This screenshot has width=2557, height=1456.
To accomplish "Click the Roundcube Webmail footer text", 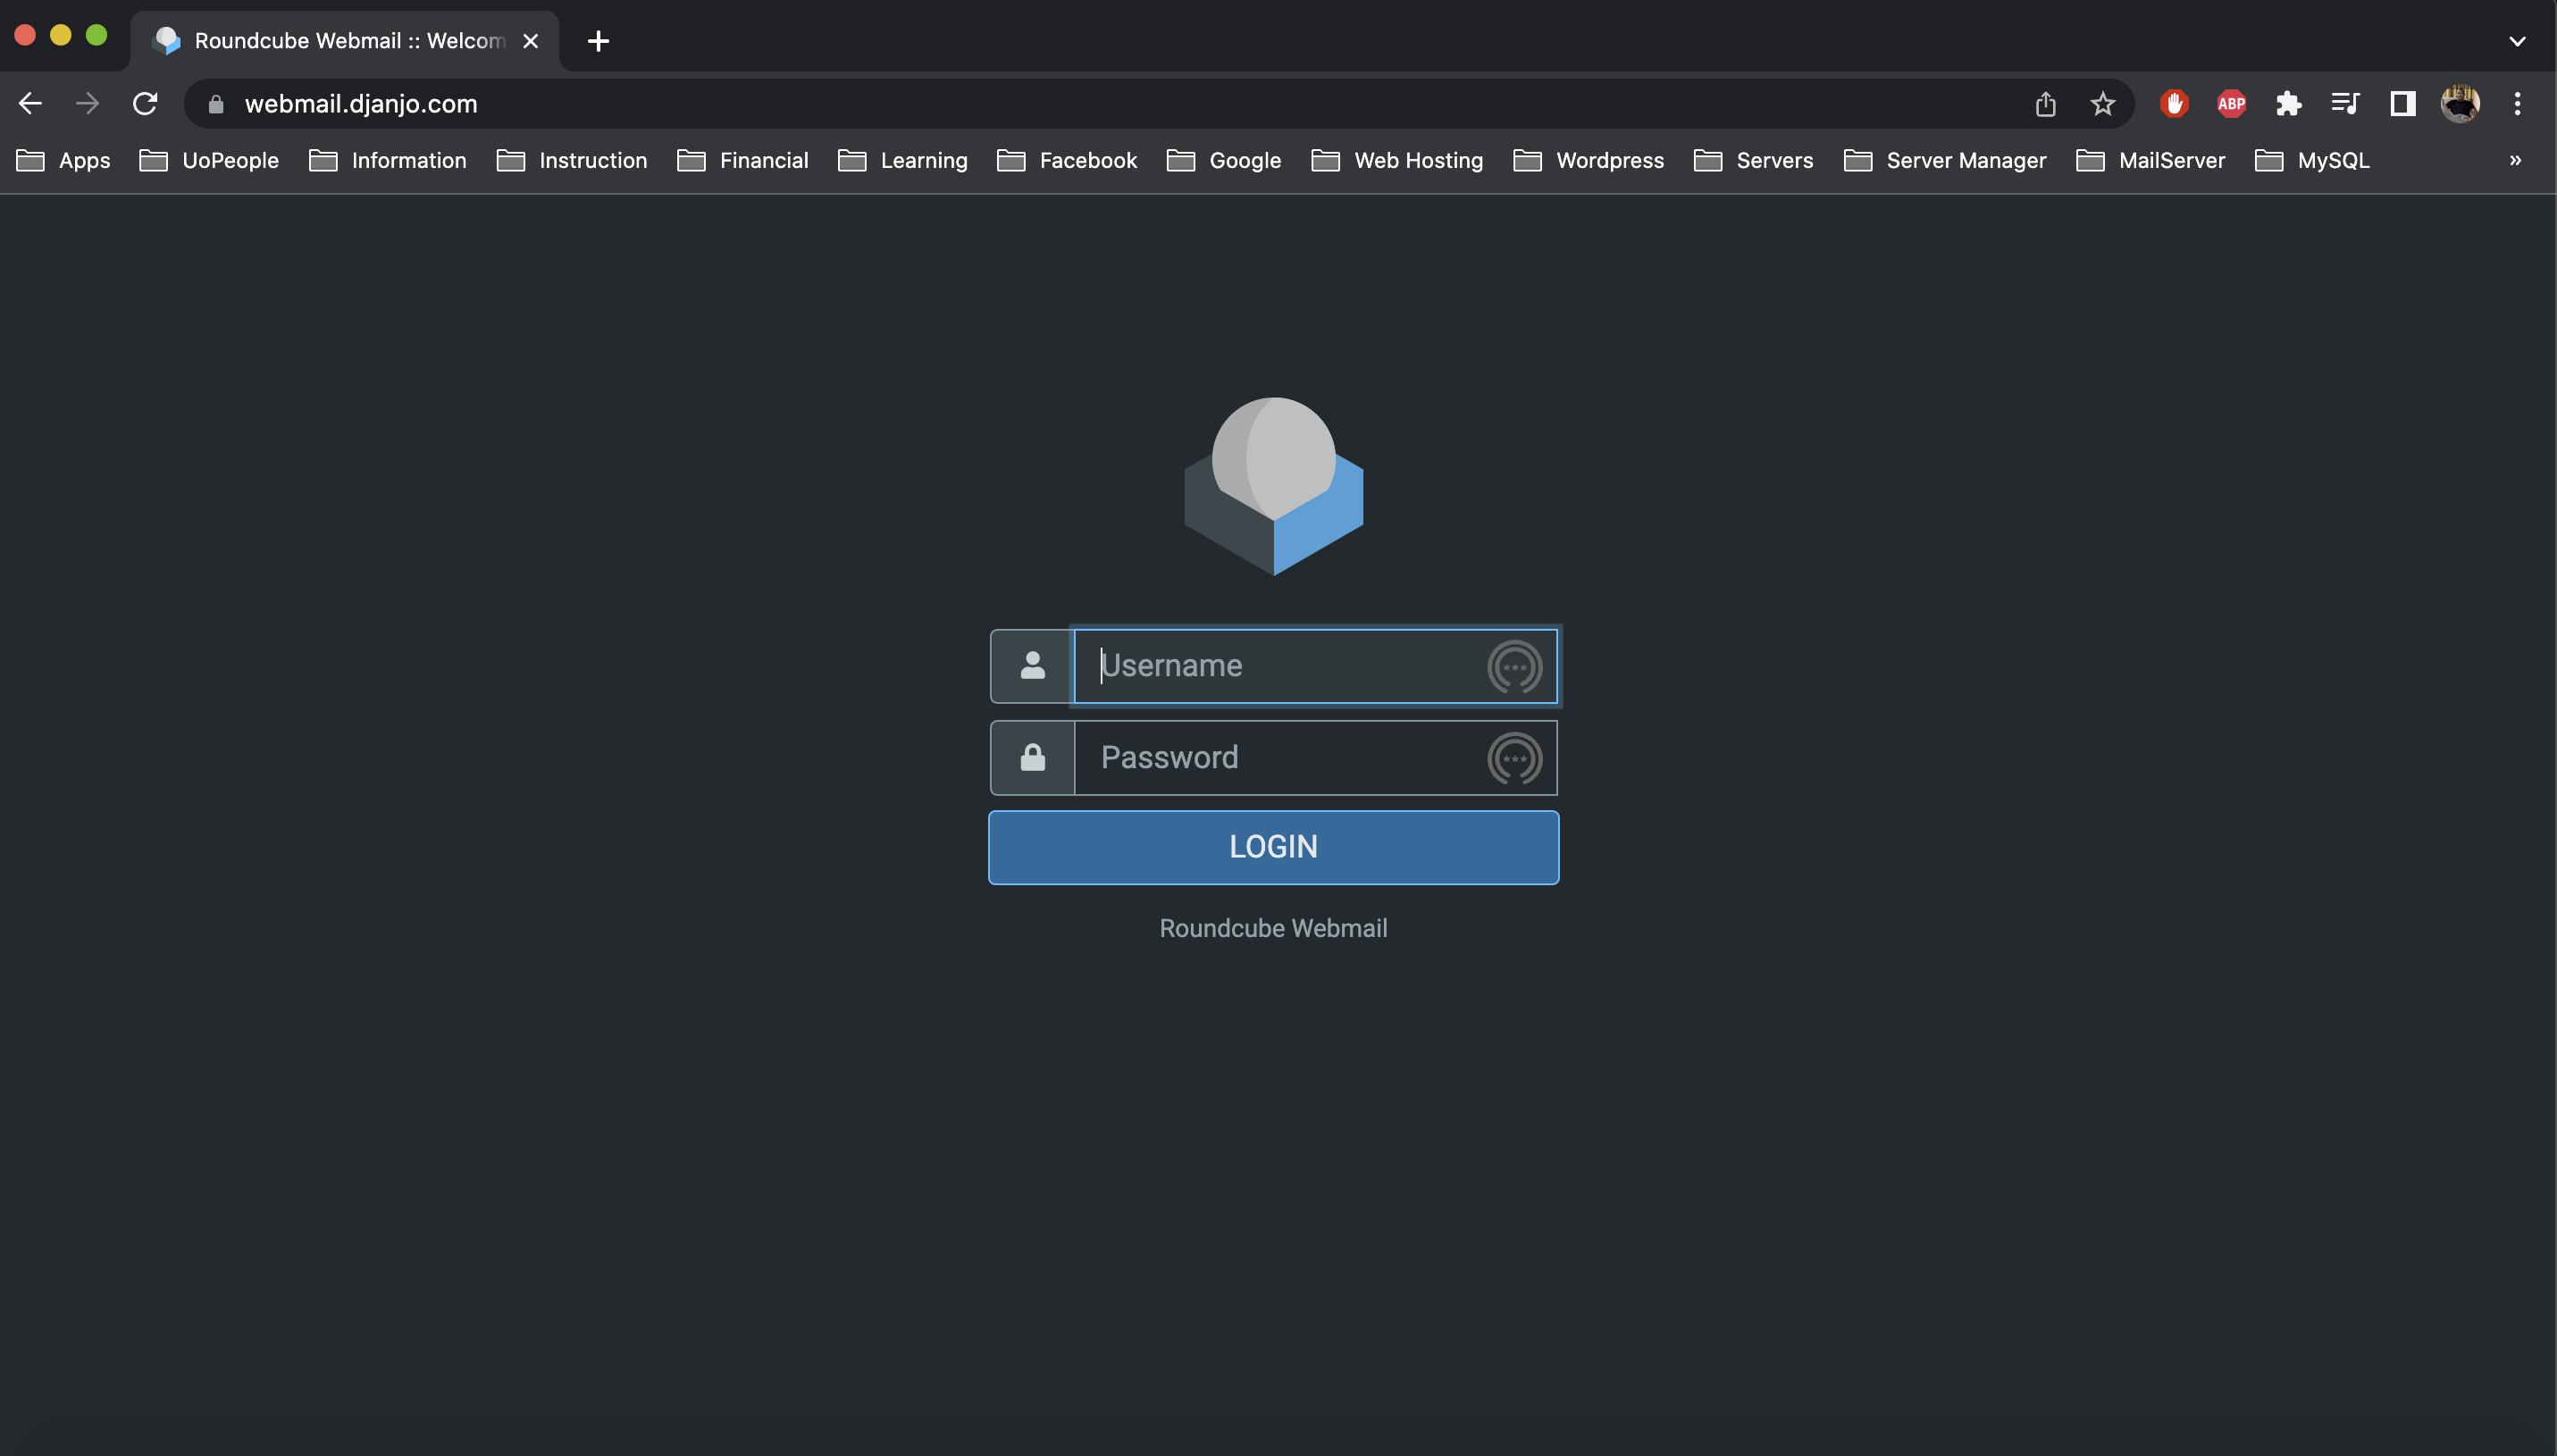I will point(1273,928).
